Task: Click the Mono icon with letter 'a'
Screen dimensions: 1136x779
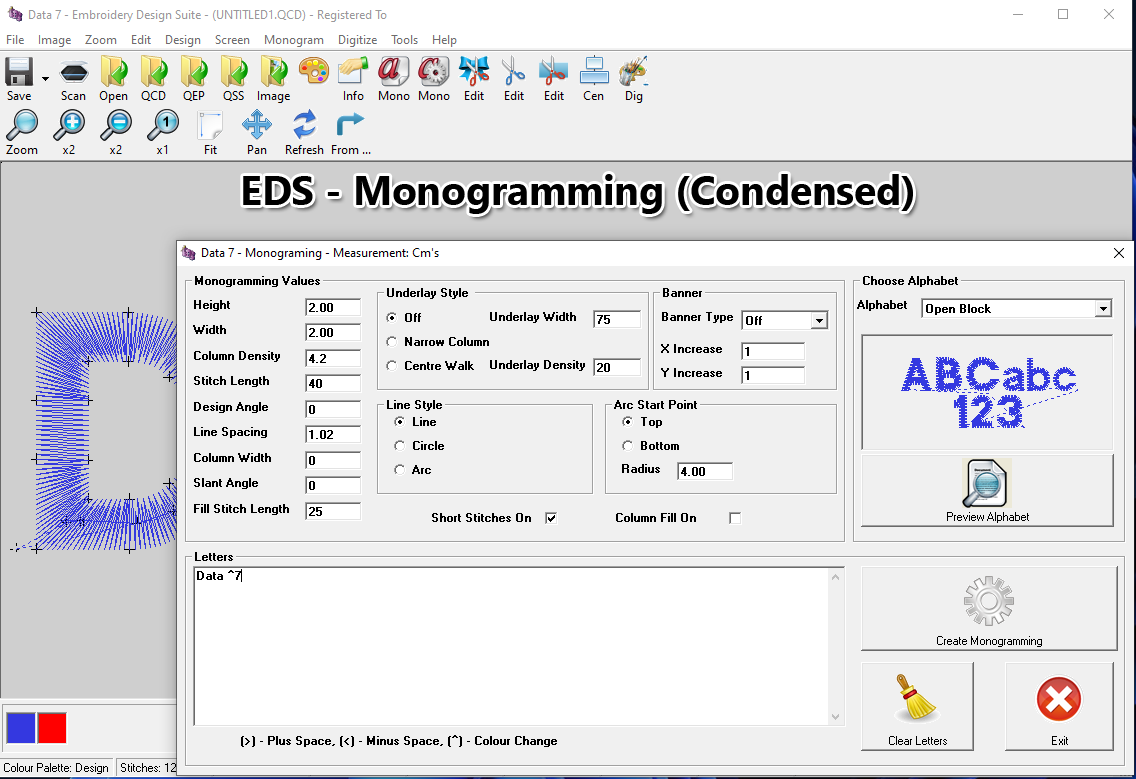Action: (x=393, y=72)
